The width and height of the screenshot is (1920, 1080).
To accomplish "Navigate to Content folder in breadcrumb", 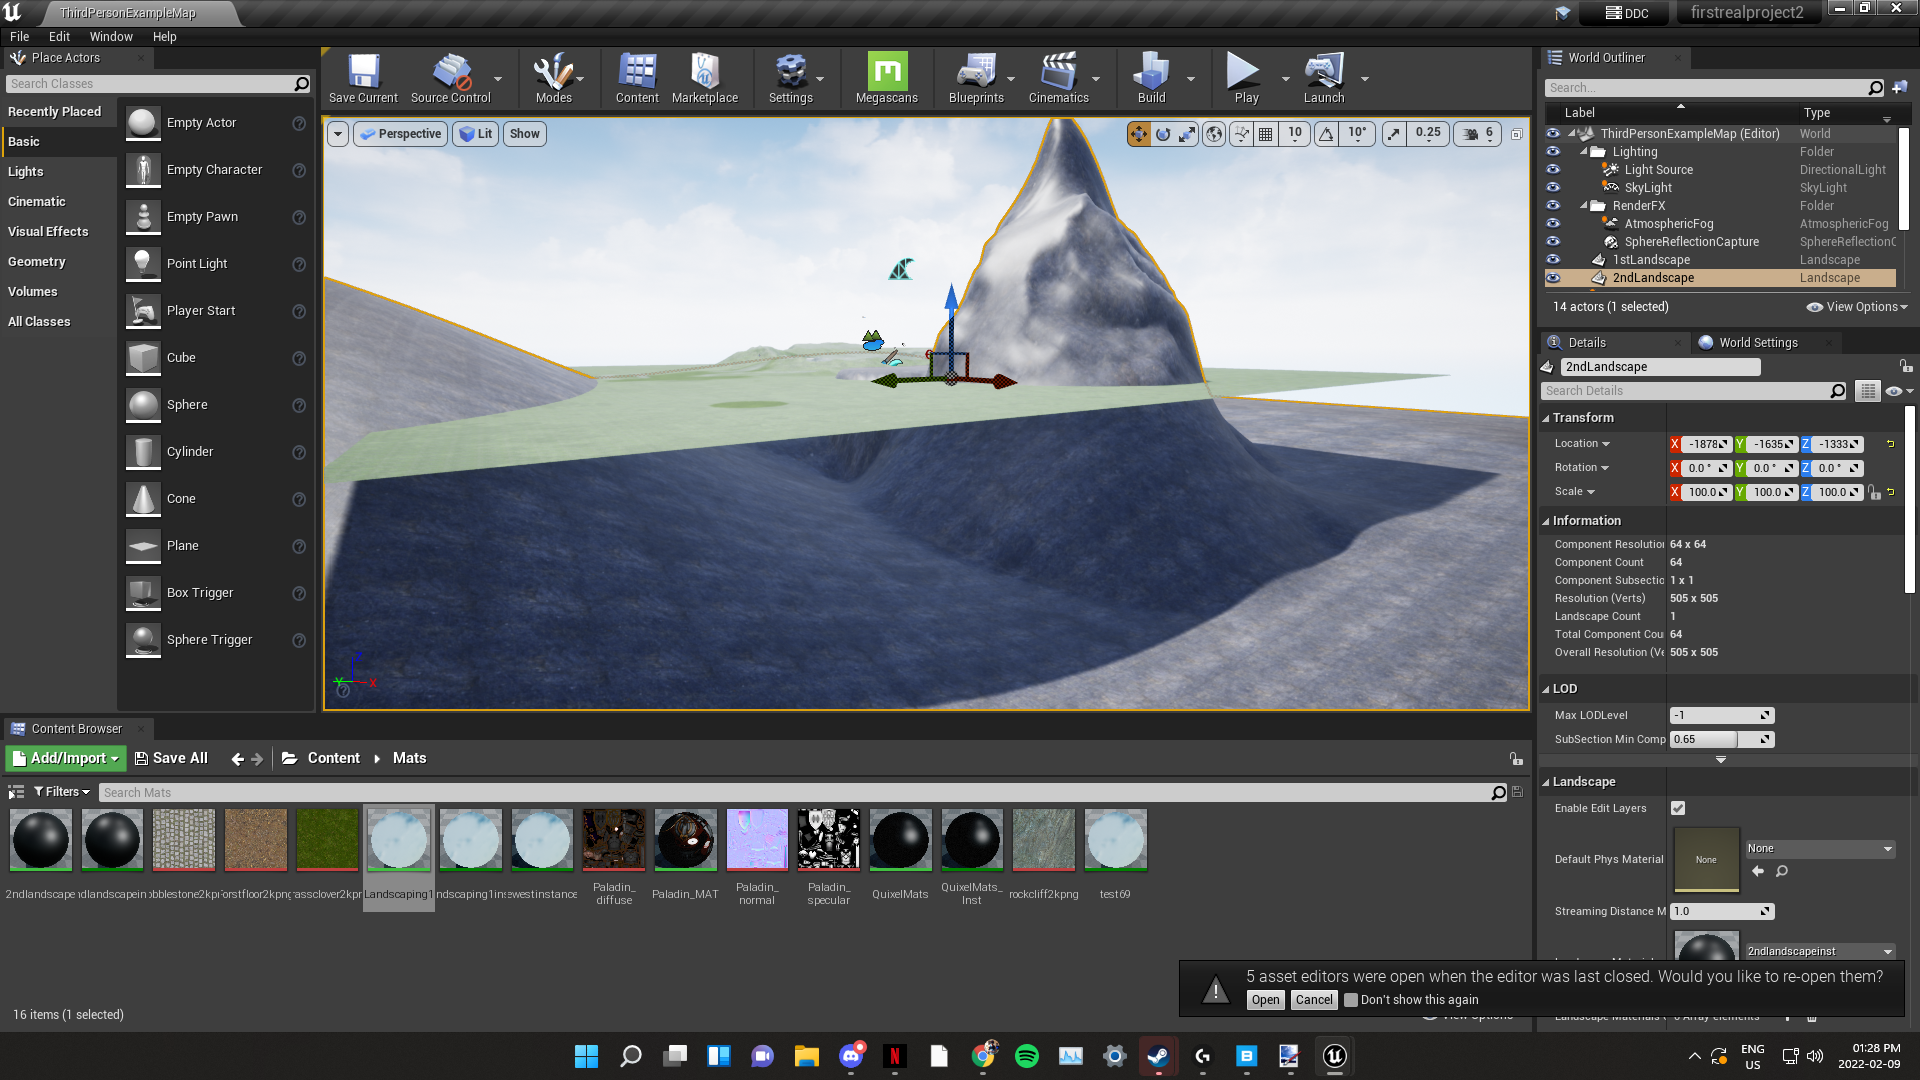I will point(333,759).
